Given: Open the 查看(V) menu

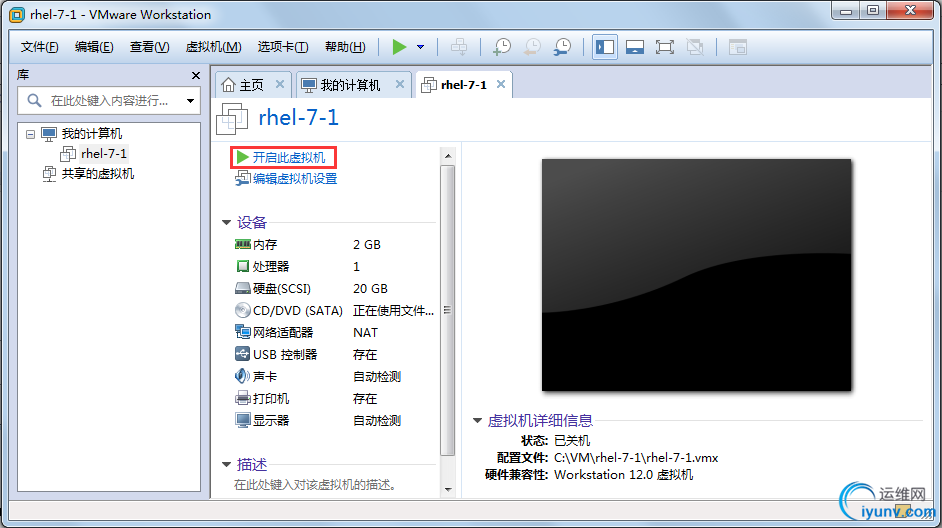Looking at the screenshot, I should click(x=150, y=47).
